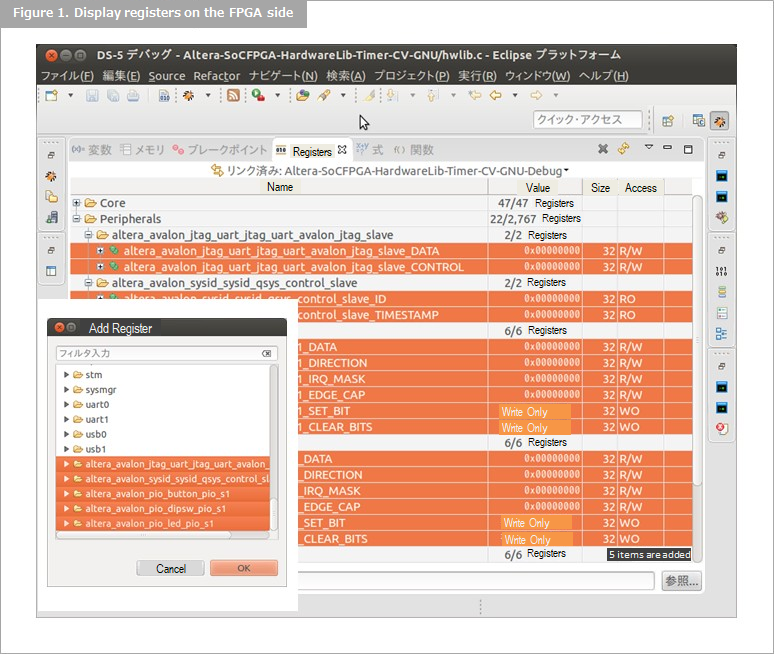Expand the usb1 folder node
This screenshot has height=654, width=774.
(66, 449)
